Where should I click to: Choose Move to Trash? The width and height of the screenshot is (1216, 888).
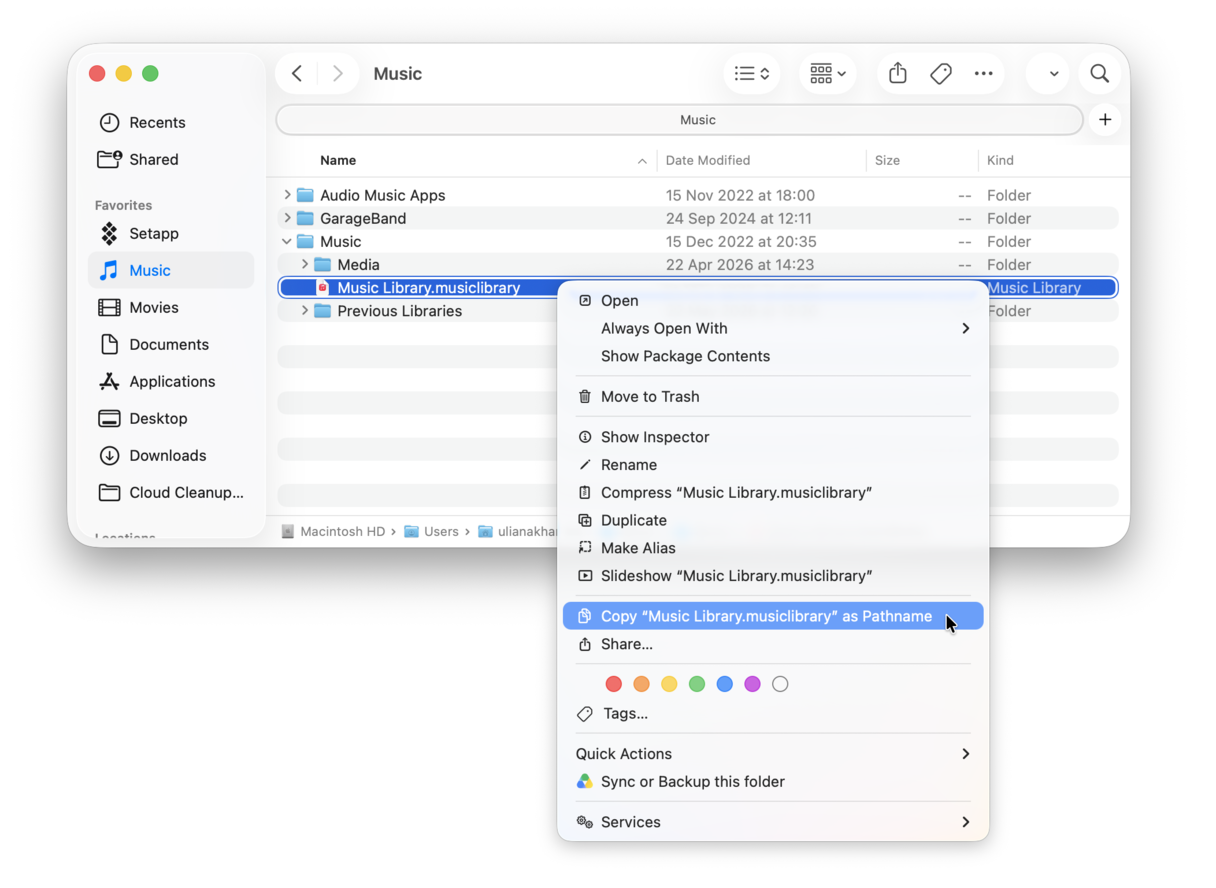pos(773,396)
